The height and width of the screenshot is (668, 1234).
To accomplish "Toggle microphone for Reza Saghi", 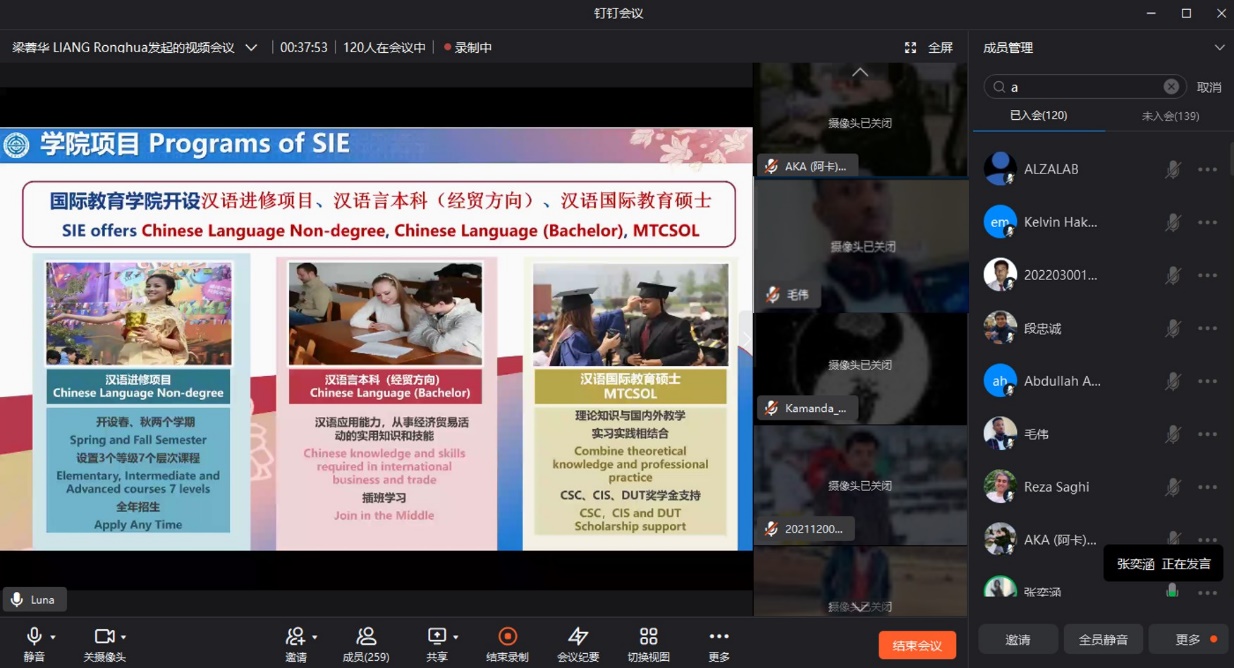I will (1173, 487).
